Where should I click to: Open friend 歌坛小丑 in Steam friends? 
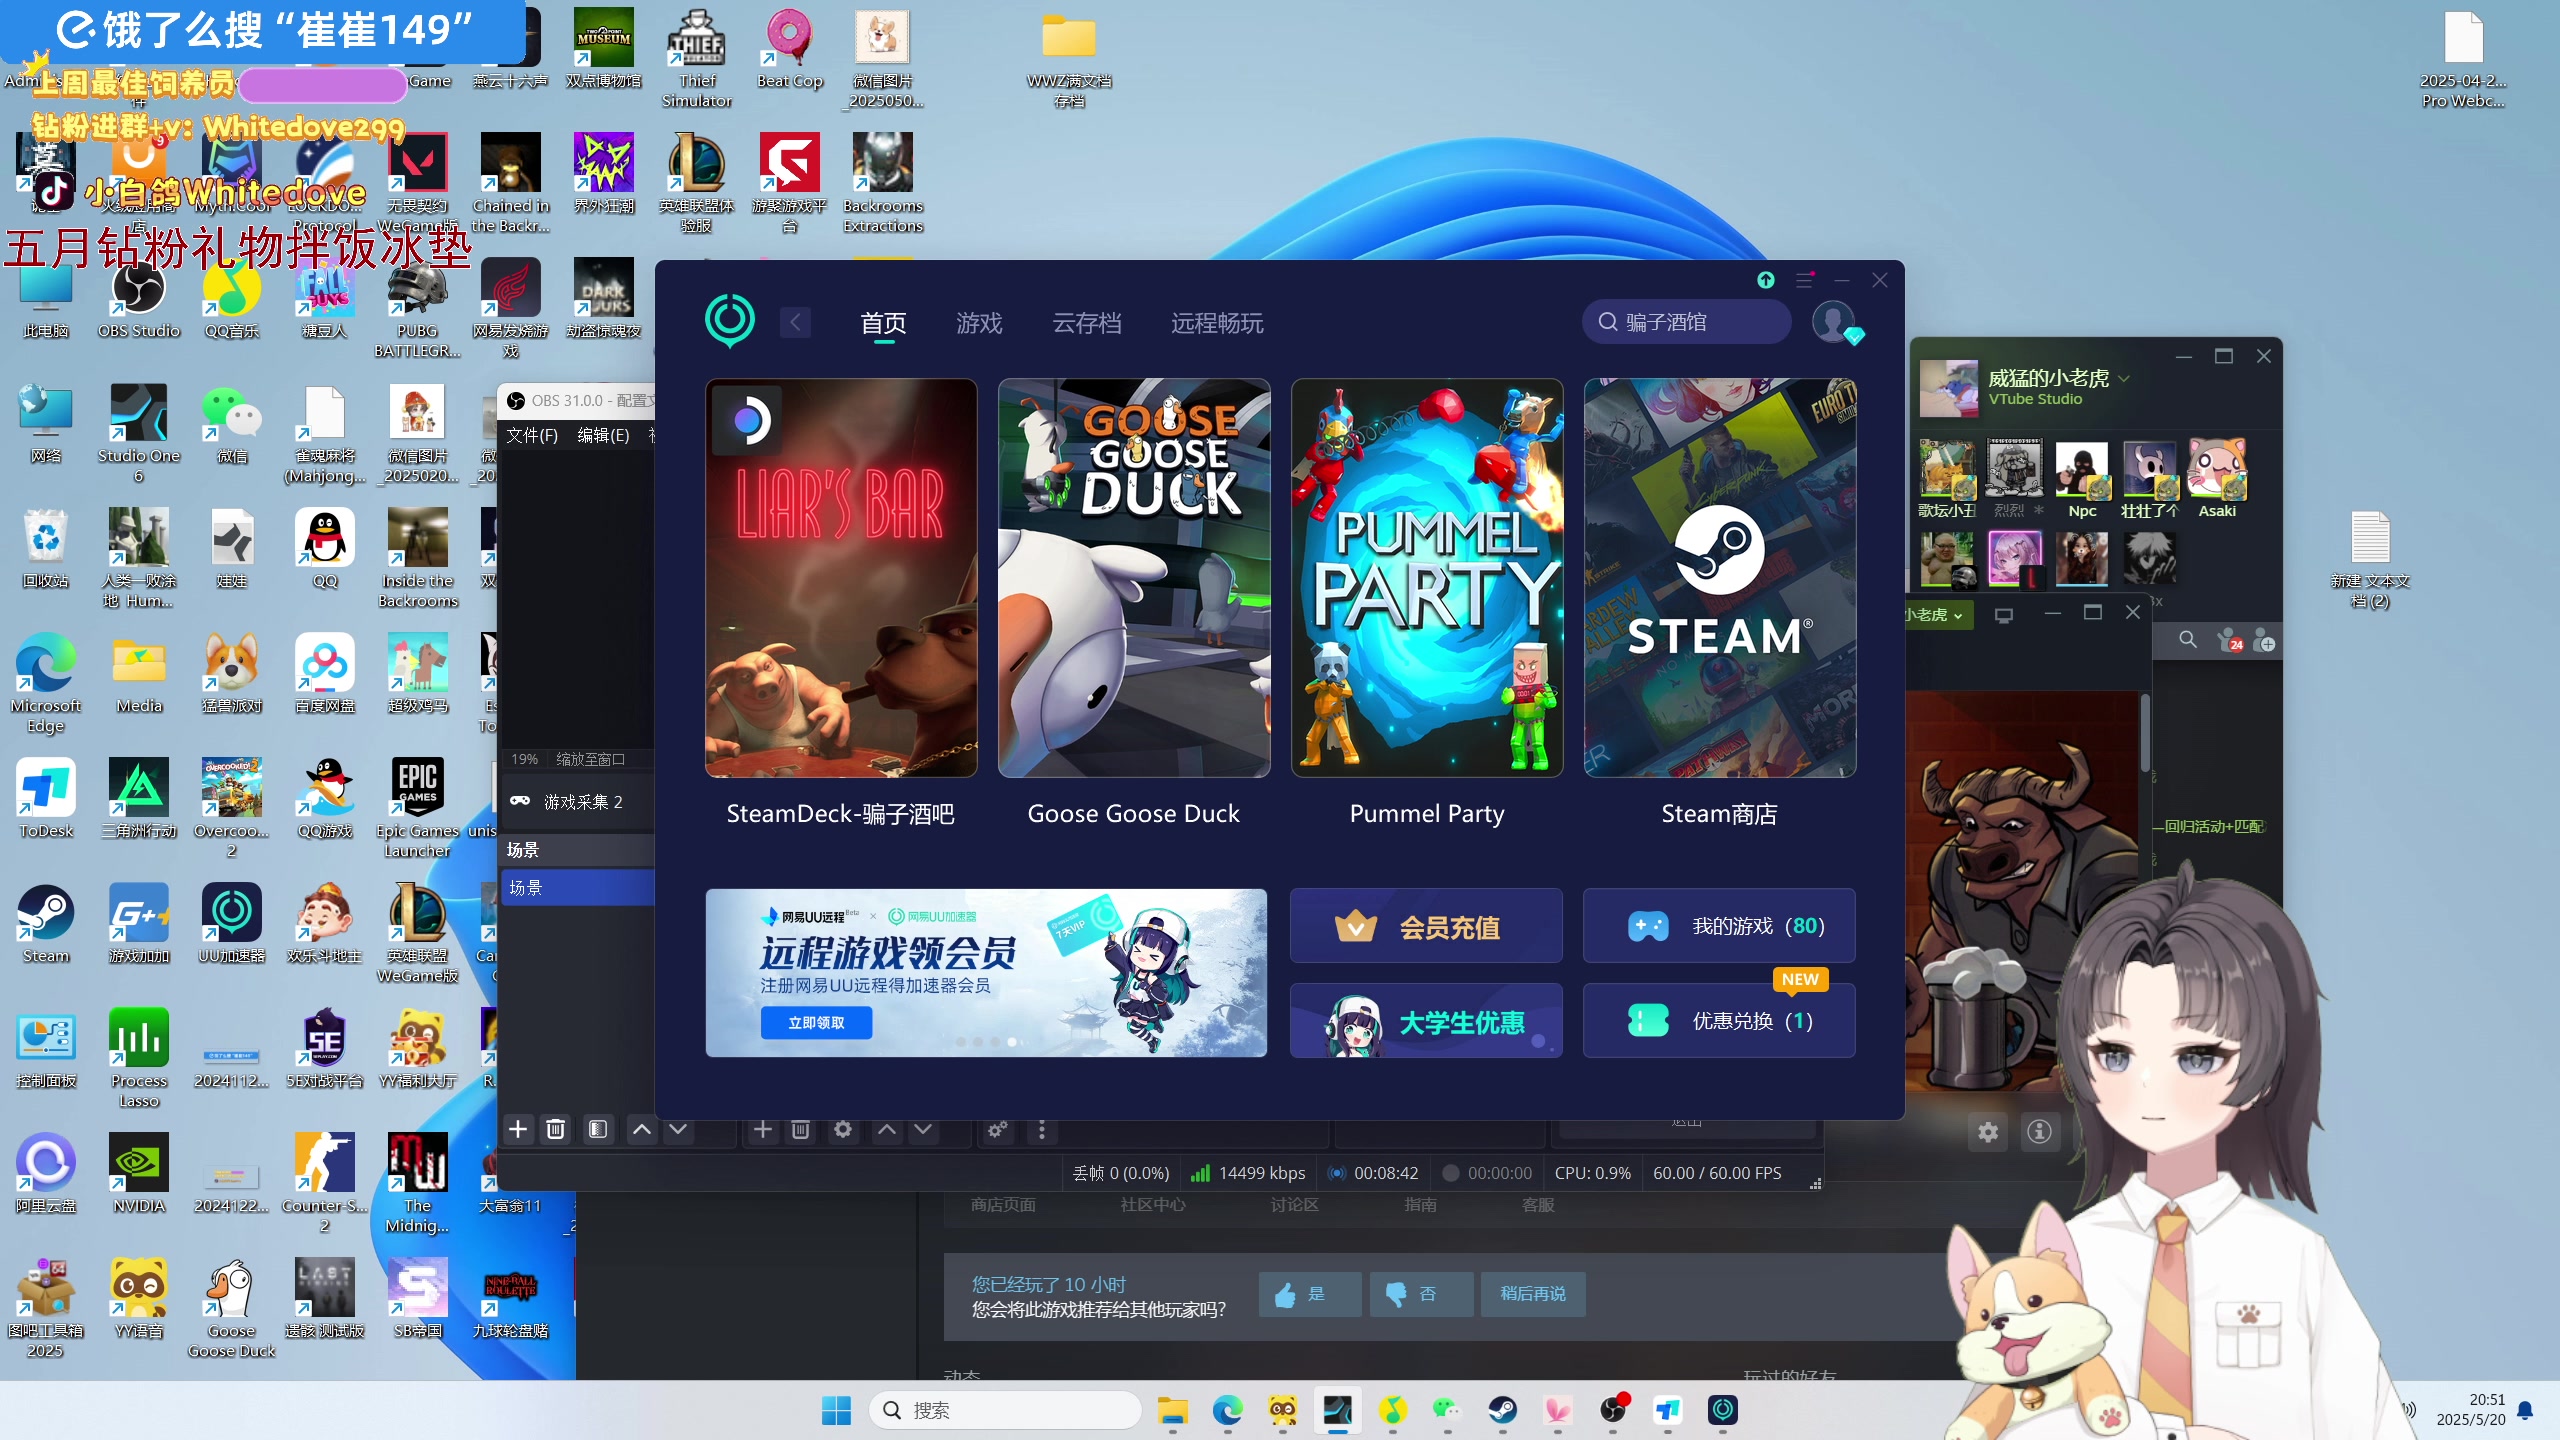tap(1947, 479)
